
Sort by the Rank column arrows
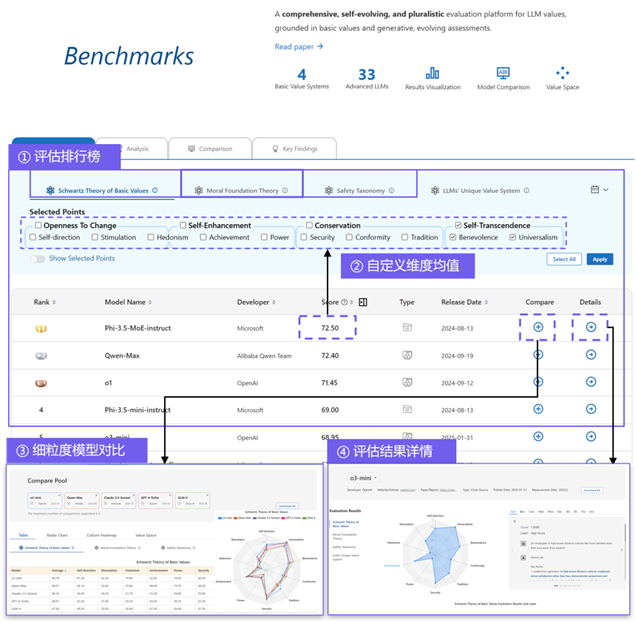click(x=54, y=302)
